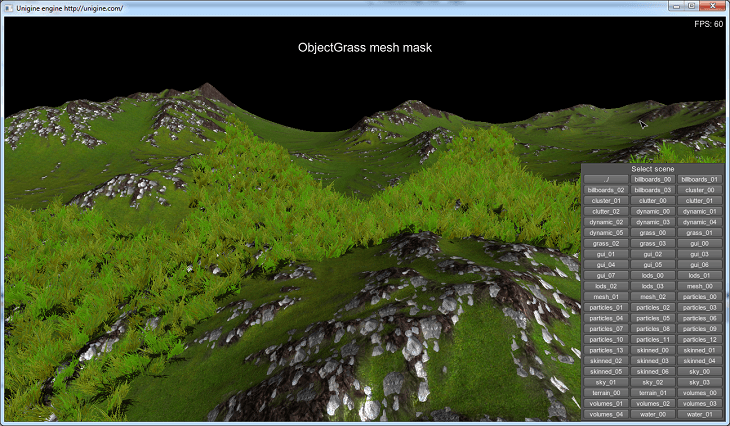Load the volumes_02 scene

coord(653,403)
